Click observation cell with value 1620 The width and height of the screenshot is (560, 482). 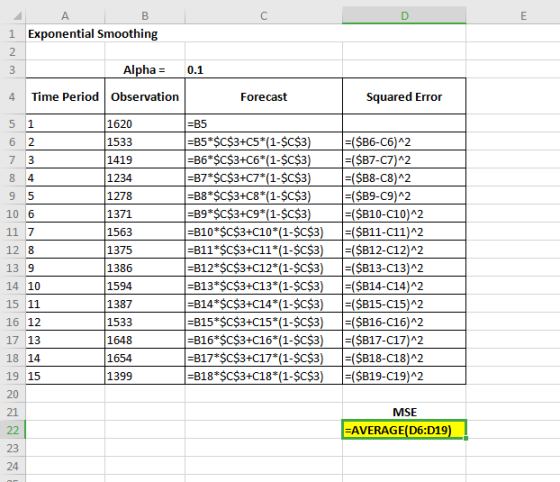click(145, 124)
